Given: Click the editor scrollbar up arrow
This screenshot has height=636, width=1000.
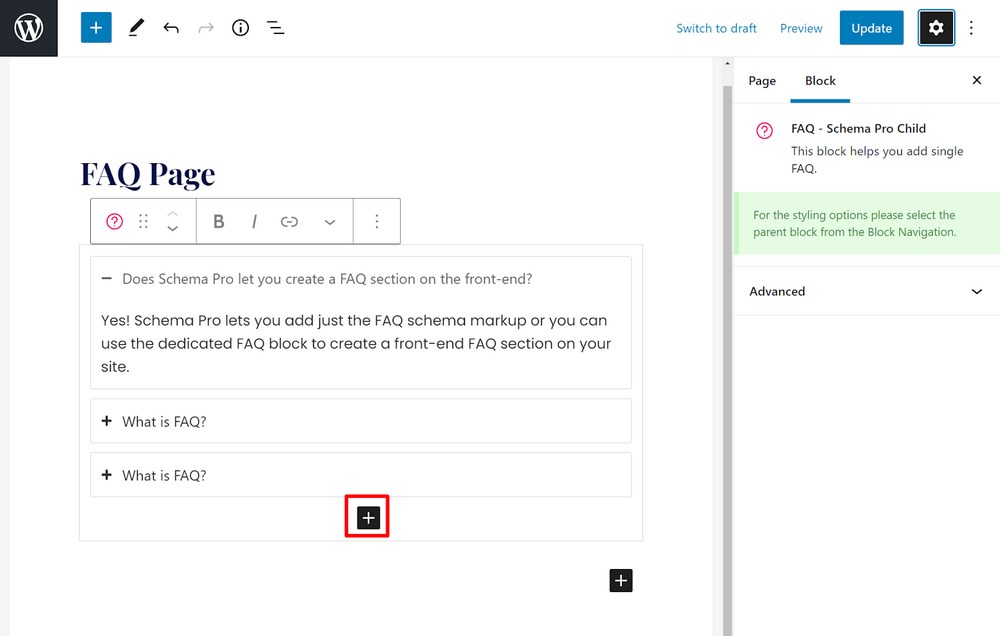Looking at the screenshot, I should tap(727, 64).
